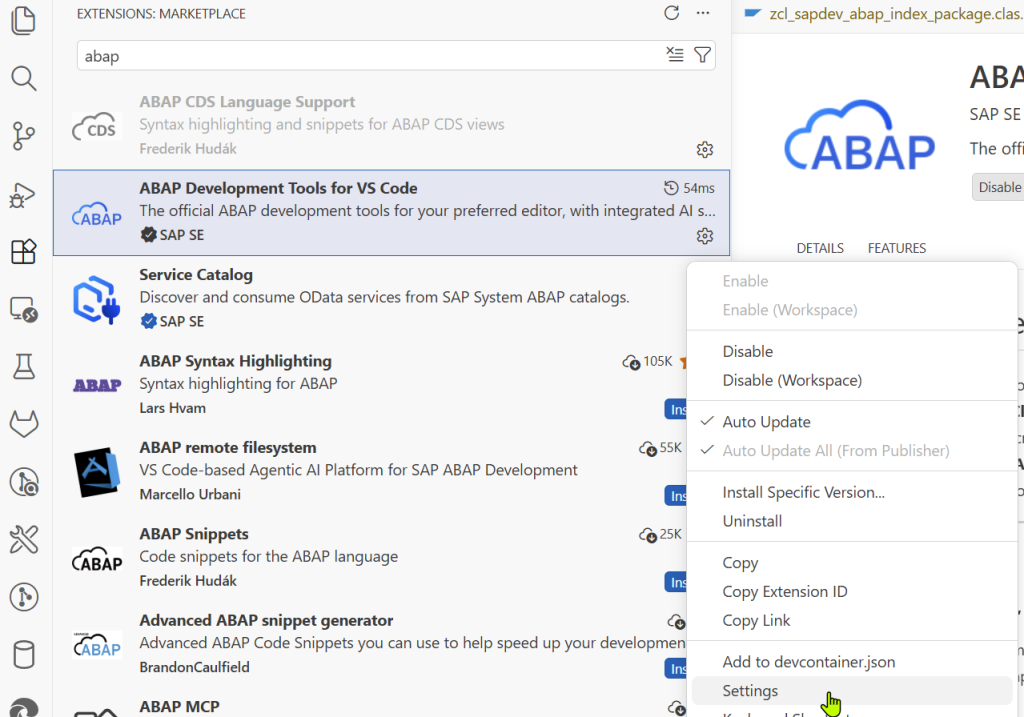Choose Disable (Workspace) in context menu
Screen dimensions: 1024x717
pyautogui.click(x=852, y=380)
